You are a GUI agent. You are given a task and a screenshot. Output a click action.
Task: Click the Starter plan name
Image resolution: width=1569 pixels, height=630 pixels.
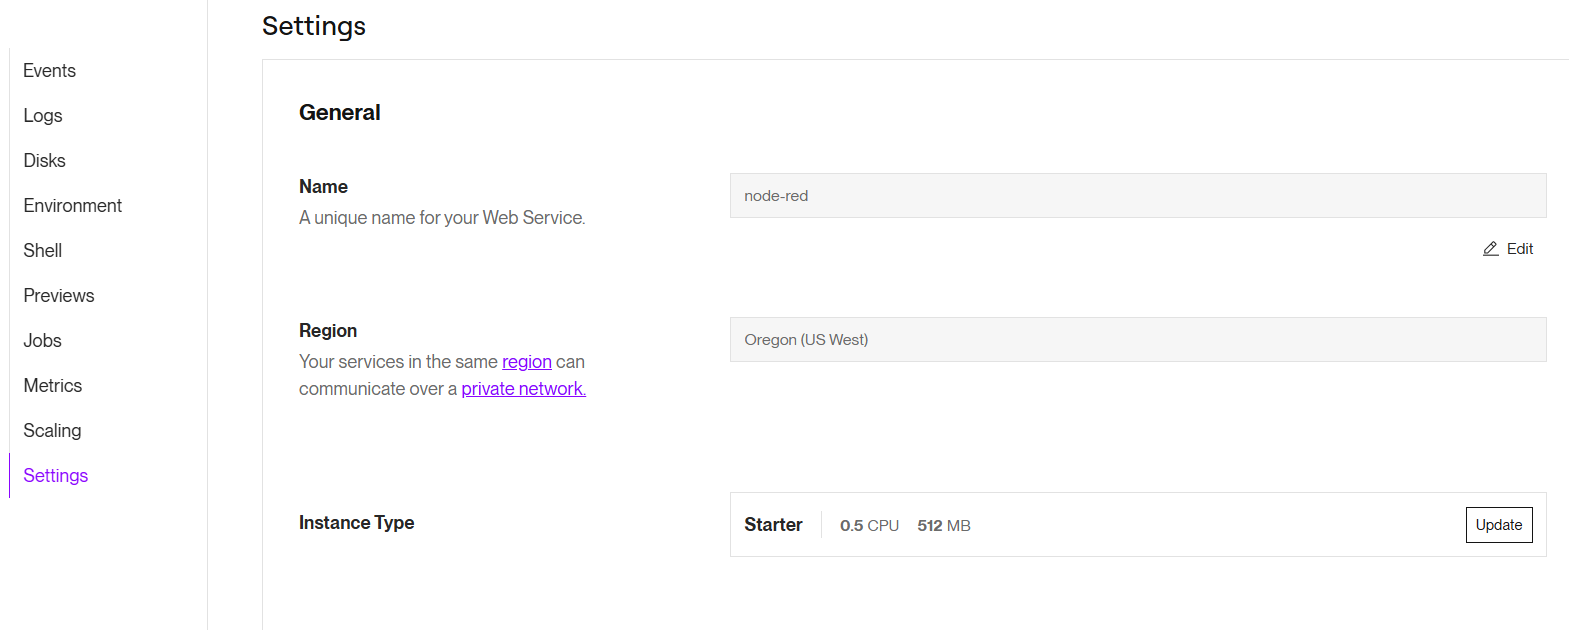[773, 525]
